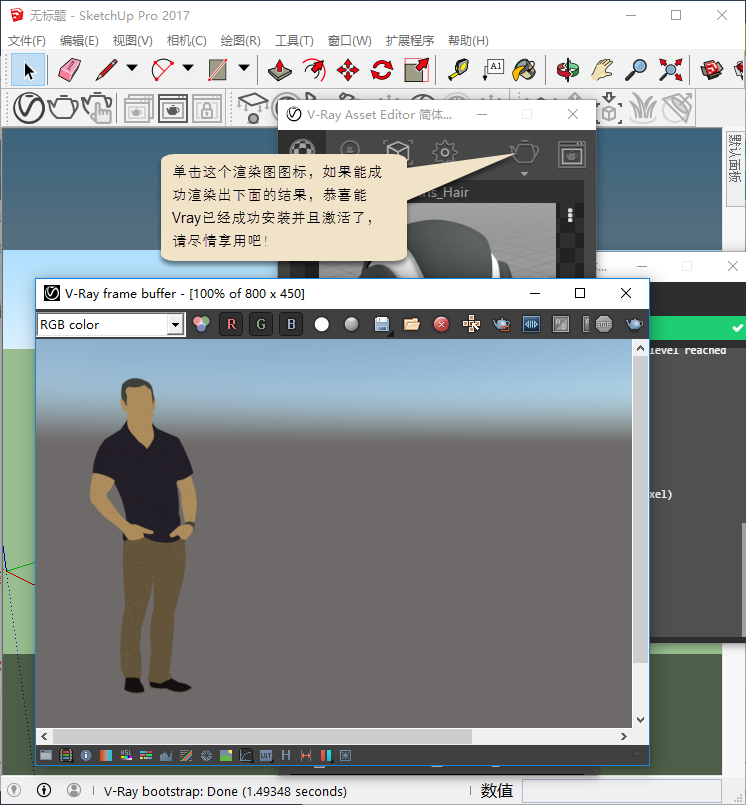Select the Arc tool
The width and height of the screenshot is (746, 805).
[163, 70]
